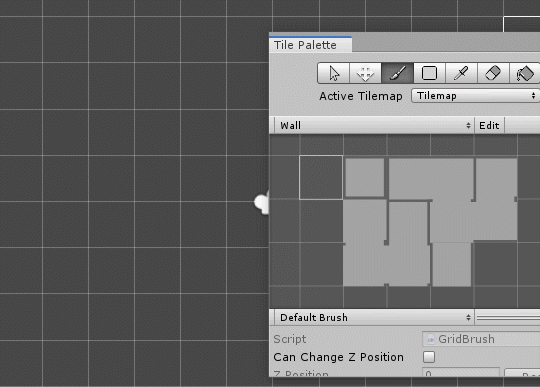Click the Edit palette button
540x387 pixels.
(489, 125)
